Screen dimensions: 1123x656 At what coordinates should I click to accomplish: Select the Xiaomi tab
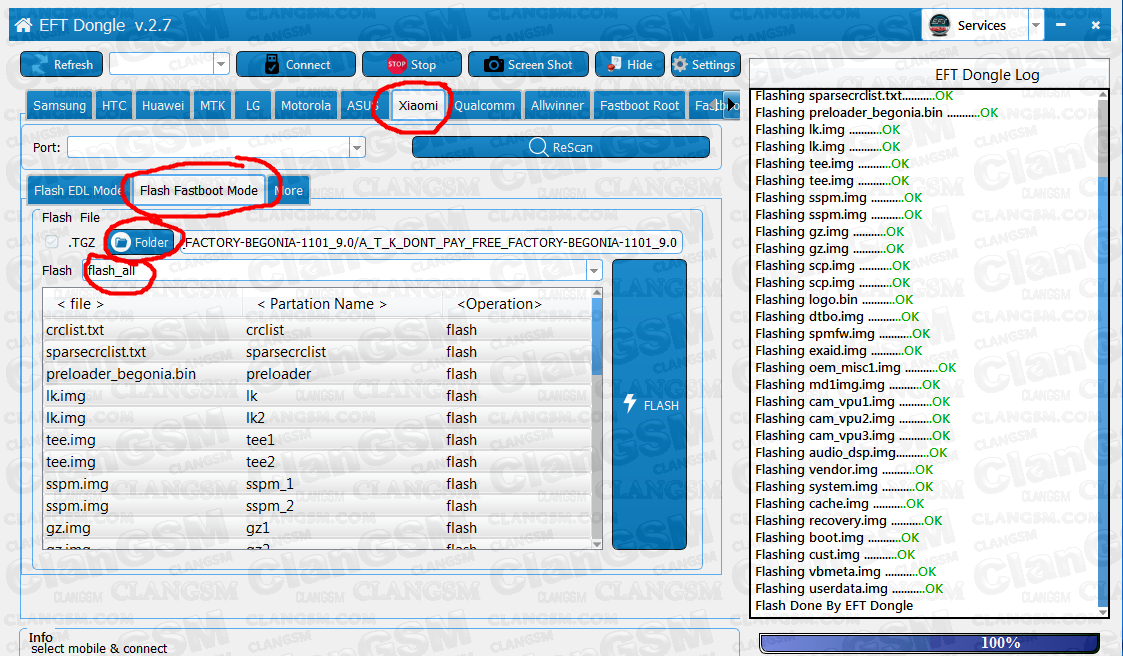point(418,106)
